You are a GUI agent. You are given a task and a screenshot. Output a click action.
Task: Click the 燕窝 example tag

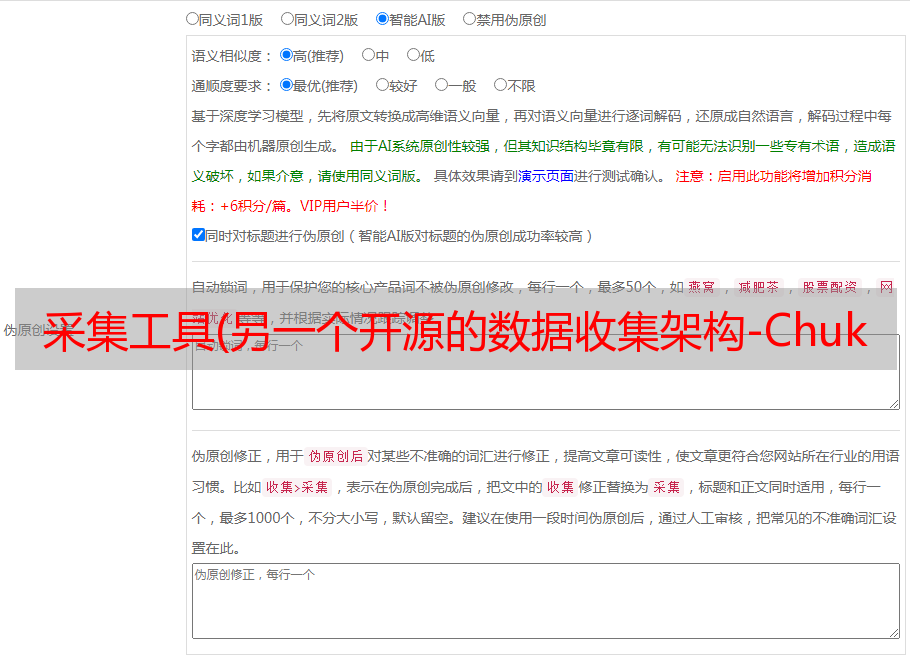pyautogui.click(x=701, y=287)
